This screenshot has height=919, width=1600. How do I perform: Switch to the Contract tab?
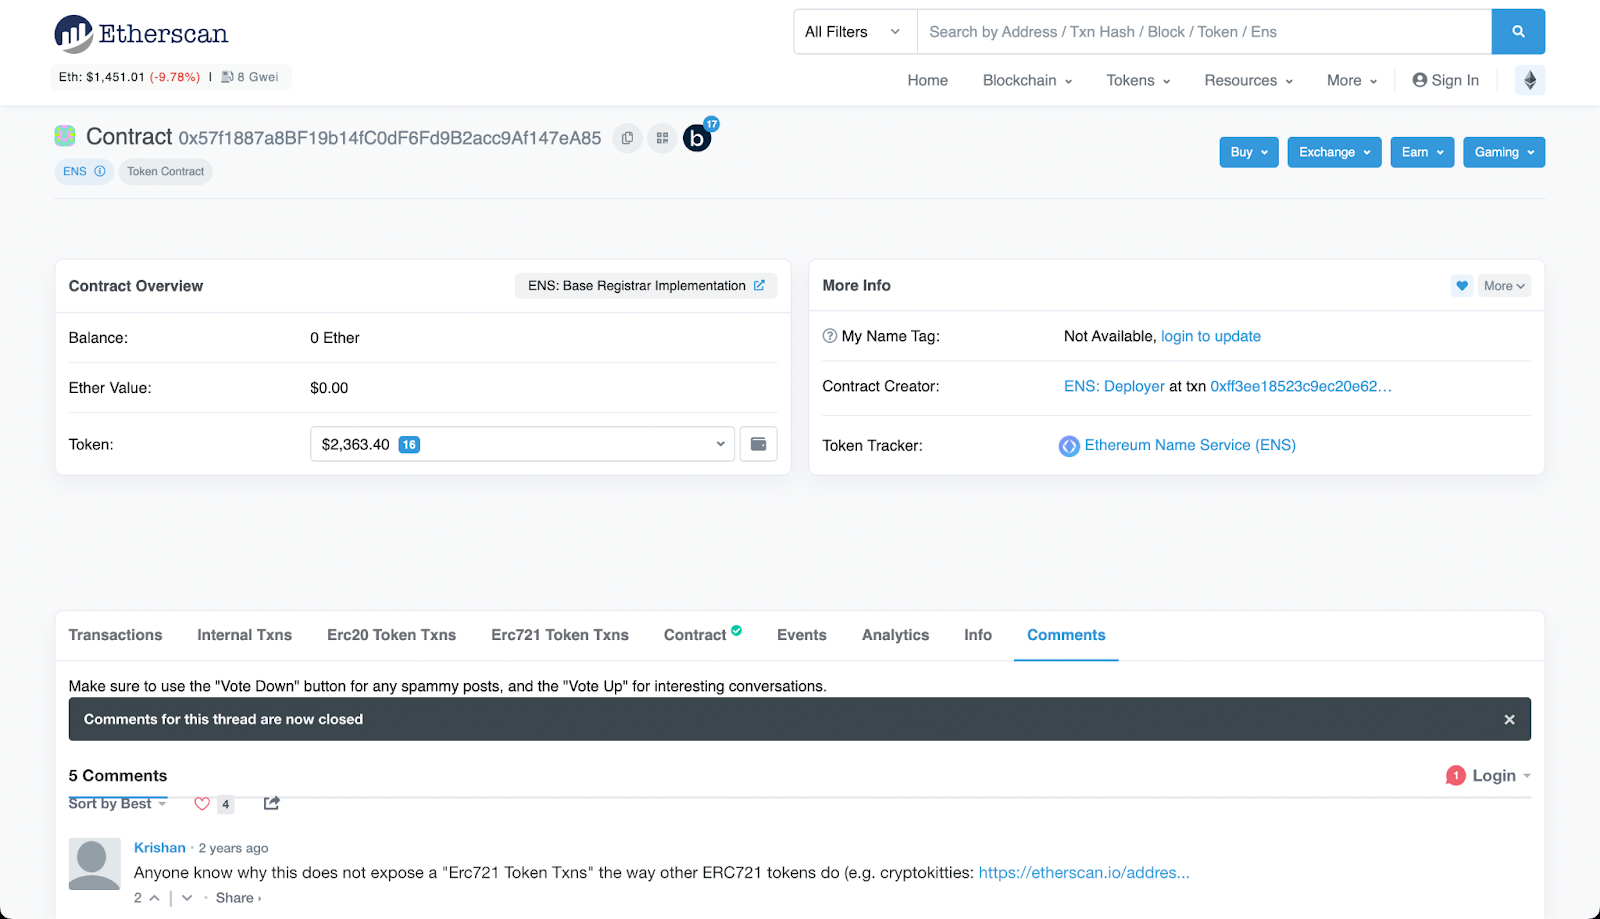(702, 635)
